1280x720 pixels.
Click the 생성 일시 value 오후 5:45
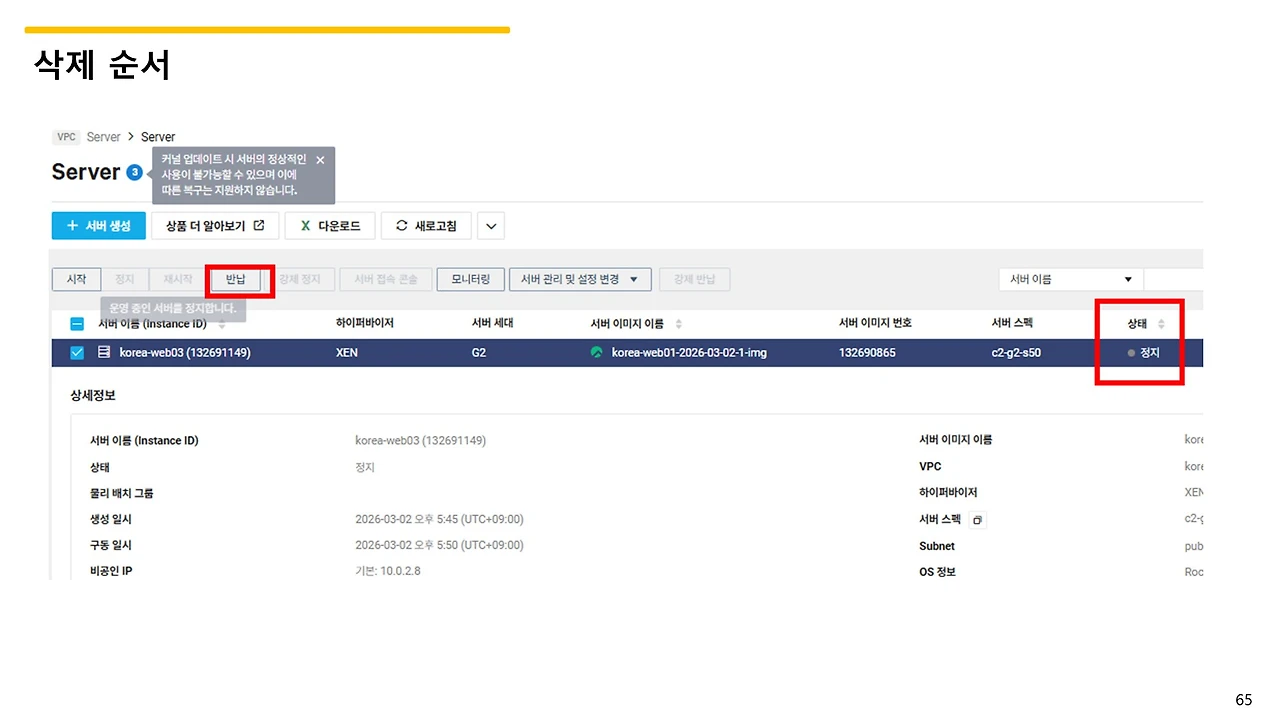pos(439,519)
